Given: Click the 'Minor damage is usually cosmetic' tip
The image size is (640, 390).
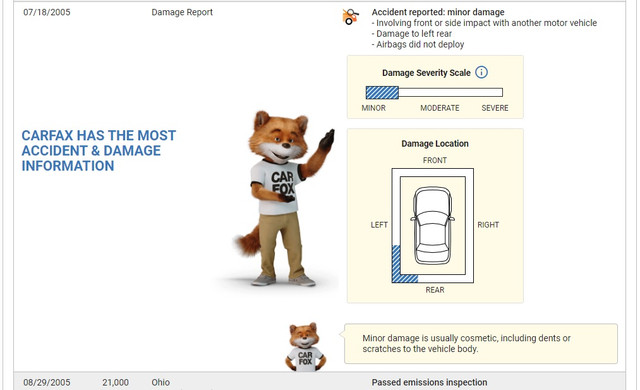Looking at the screenshot, I should click(481, 343).
